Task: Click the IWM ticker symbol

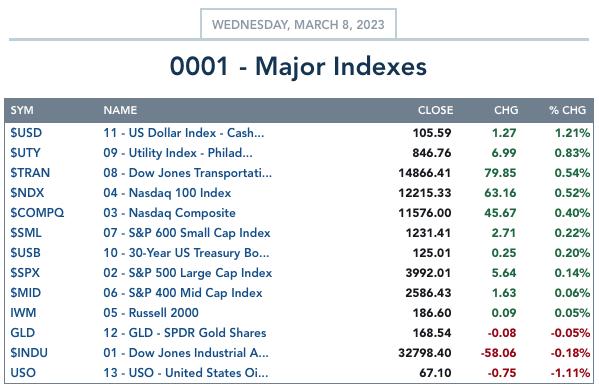Action: click(x=23, y=313)
